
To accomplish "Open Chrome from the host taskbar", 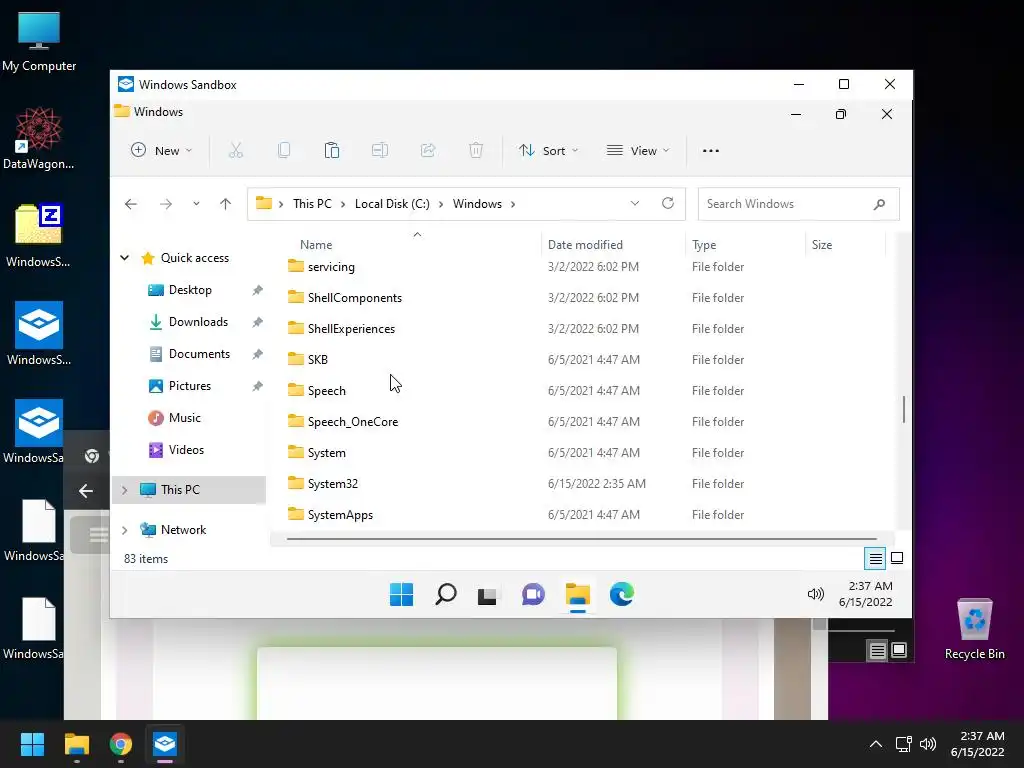I will 121,744.
